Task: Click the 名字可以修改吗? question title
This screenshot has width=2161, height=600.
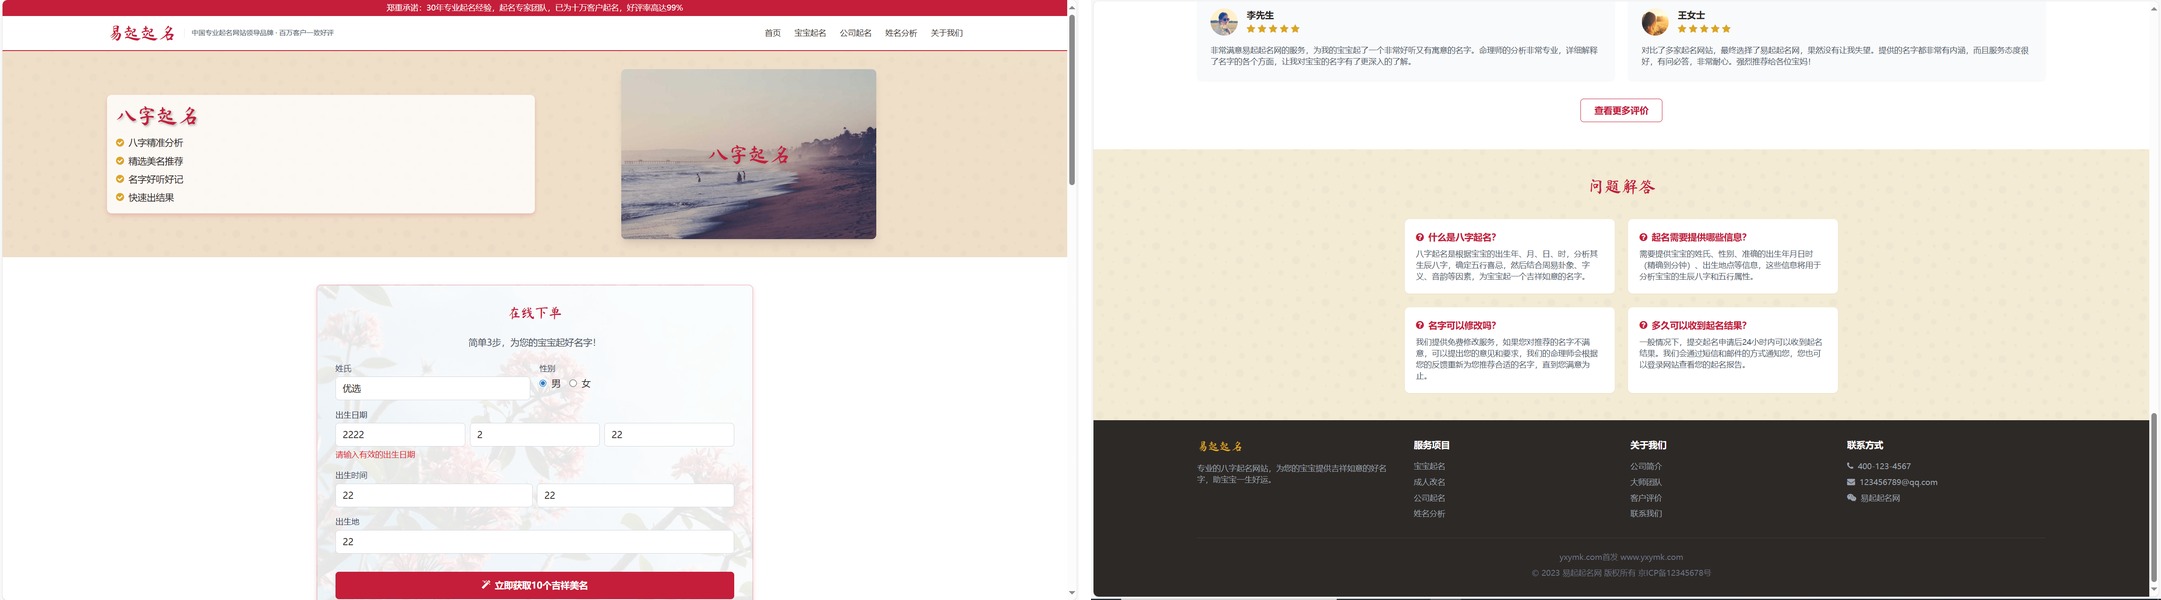Action: (x=1462, y=326)
